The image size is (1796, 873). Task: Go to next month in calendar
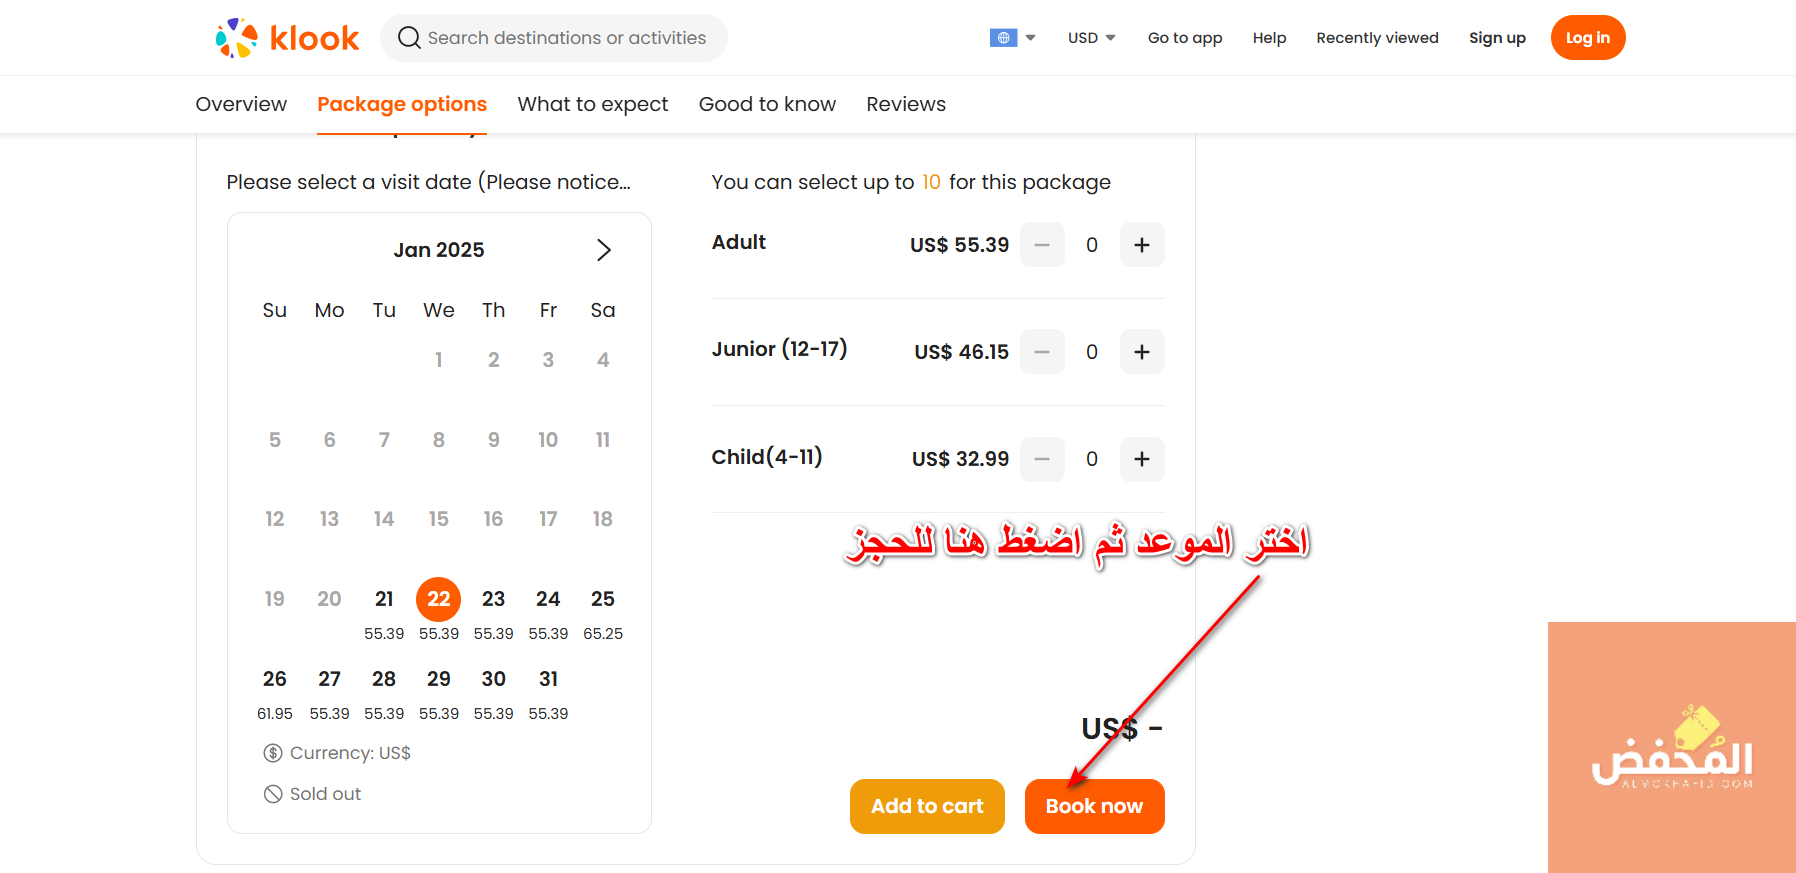tap(603, 250)
